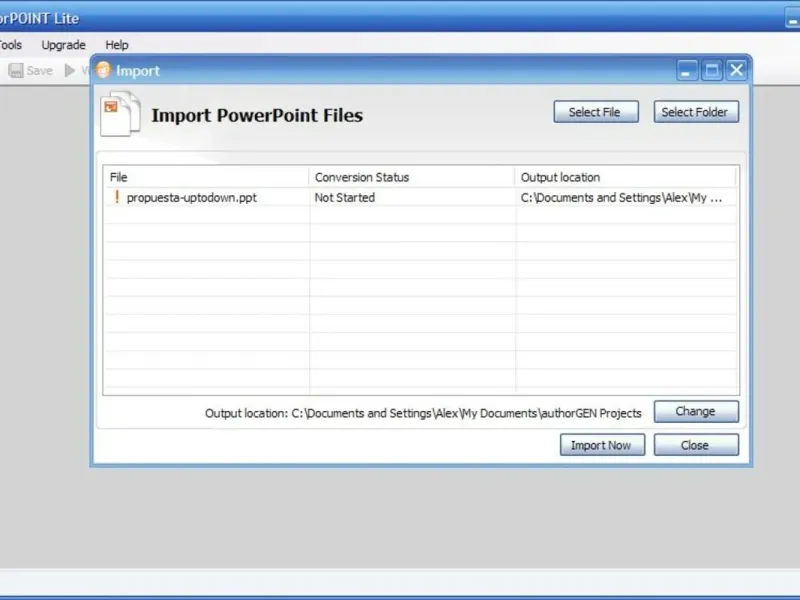Close the Import dialog with X
This screenshot has height=600, width=800.
click(736, 70)
